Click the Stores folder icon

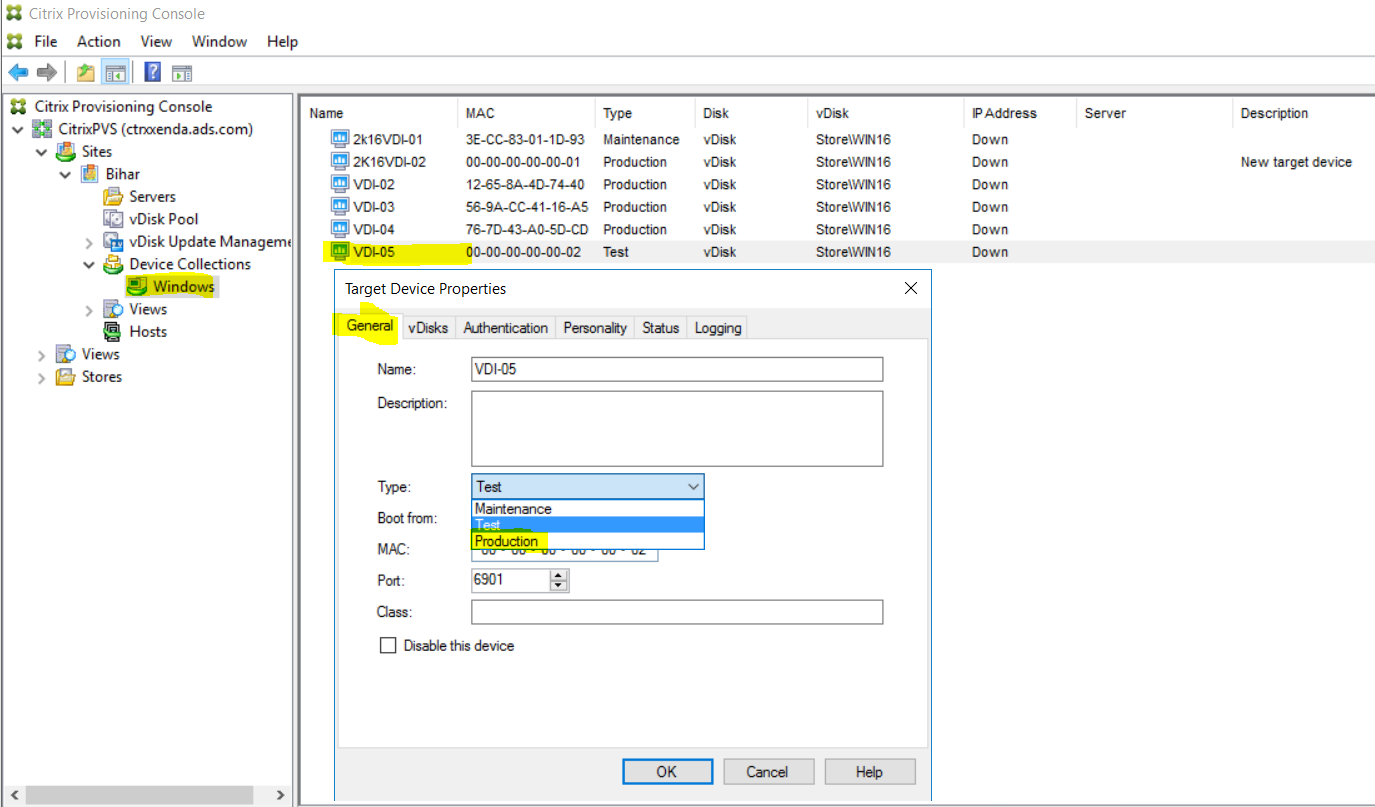tap(66, 377)
